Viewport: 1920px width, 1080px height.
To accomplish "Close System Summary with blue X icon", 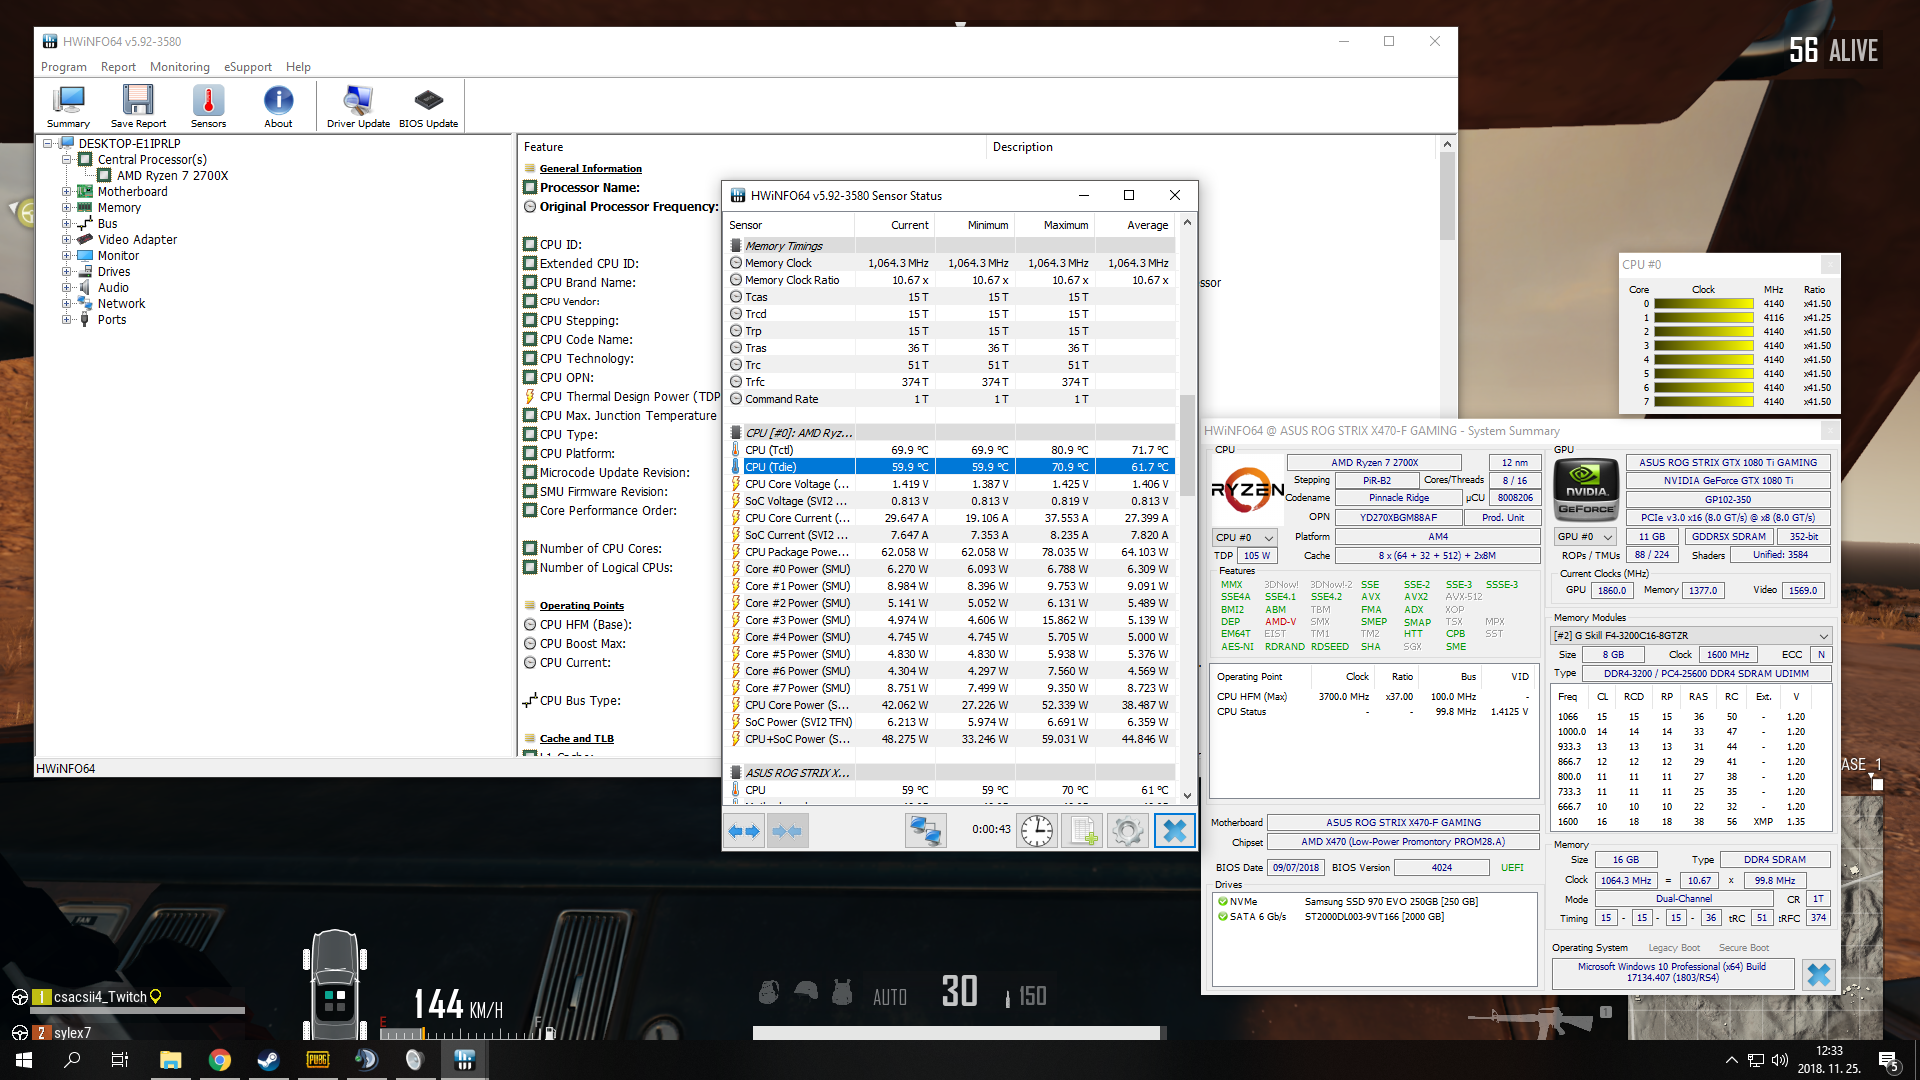I will [1818, 975].
